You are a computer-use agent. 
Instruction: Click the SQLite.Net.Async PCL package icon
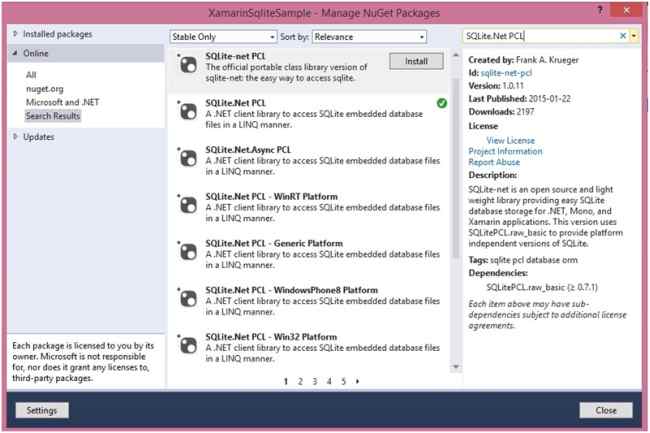point(188,158)
